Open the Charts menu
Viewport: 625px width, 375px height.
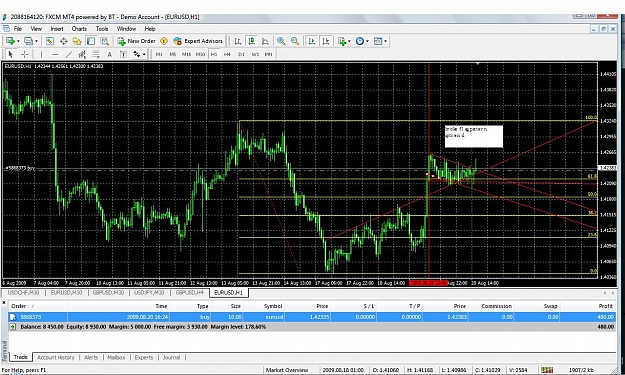pyautogui.click(x=79, y=29)
